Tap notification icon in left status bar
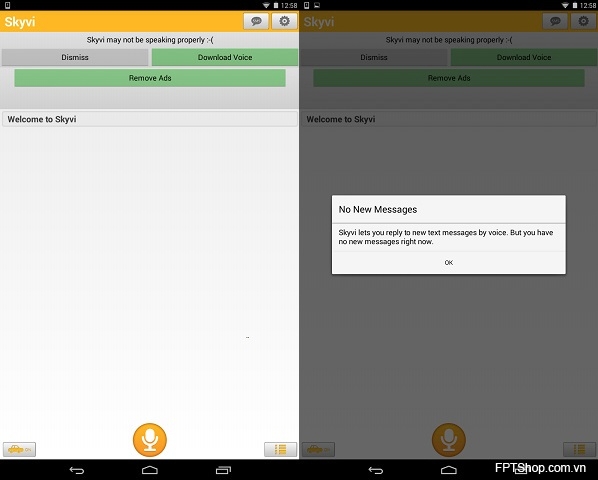Image resolution: width=598 pixels, height=480 pixels. coord(7,5)
